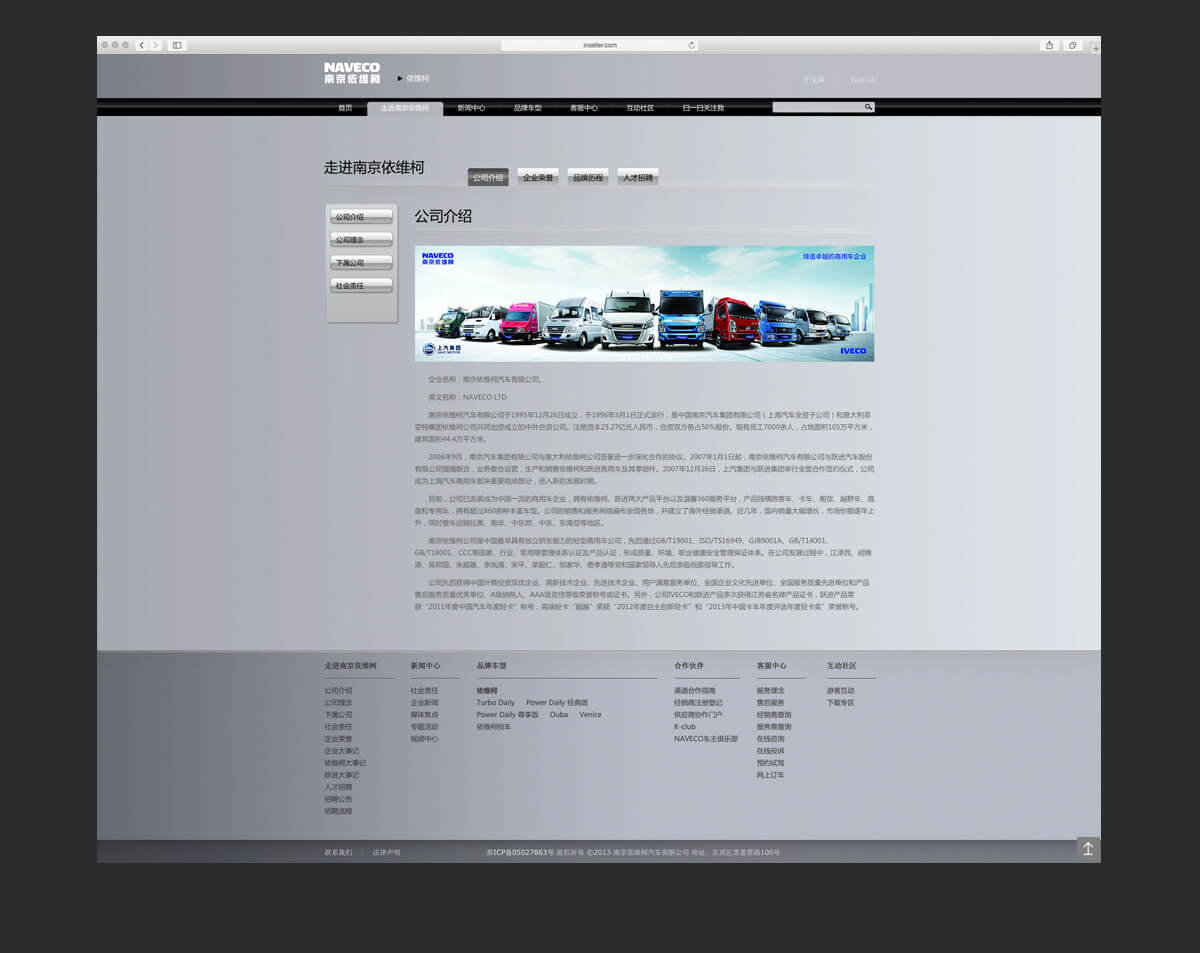Click the inseller.com address bar
This screenshot has height=953, width=1200.
[600, 45]
